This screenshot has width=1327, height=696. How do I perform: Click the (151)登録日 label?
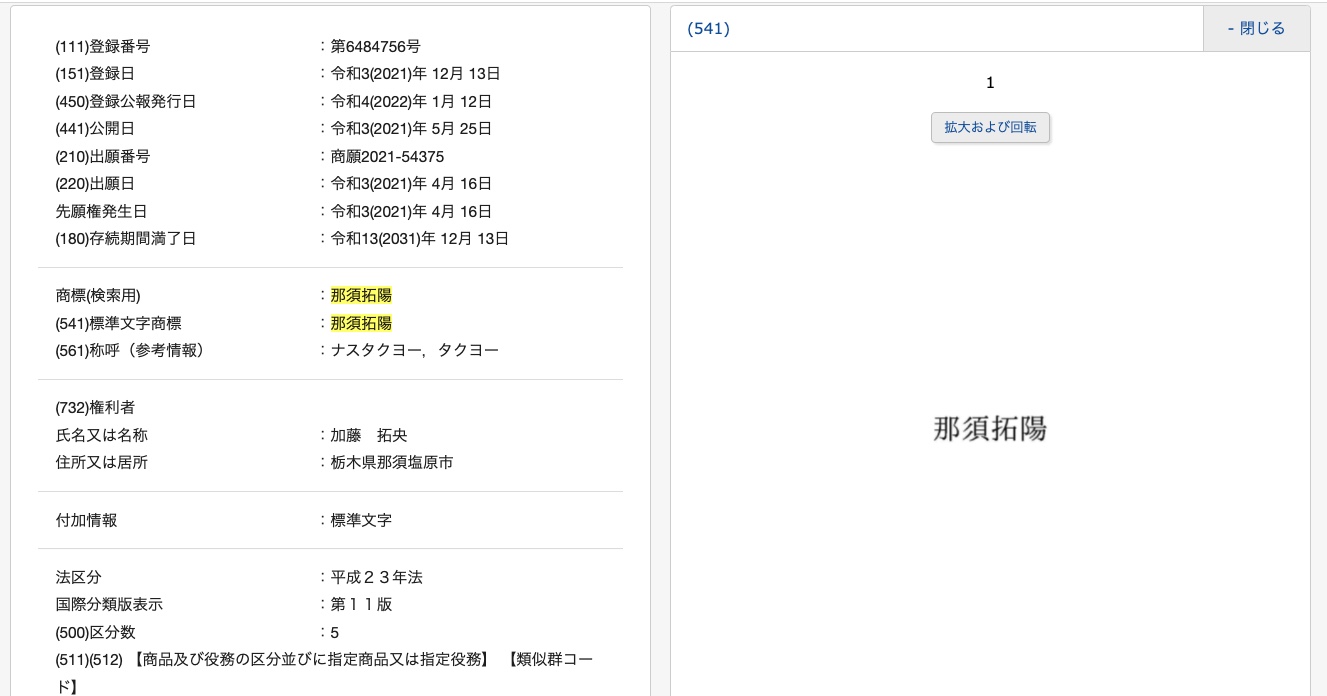95,74
